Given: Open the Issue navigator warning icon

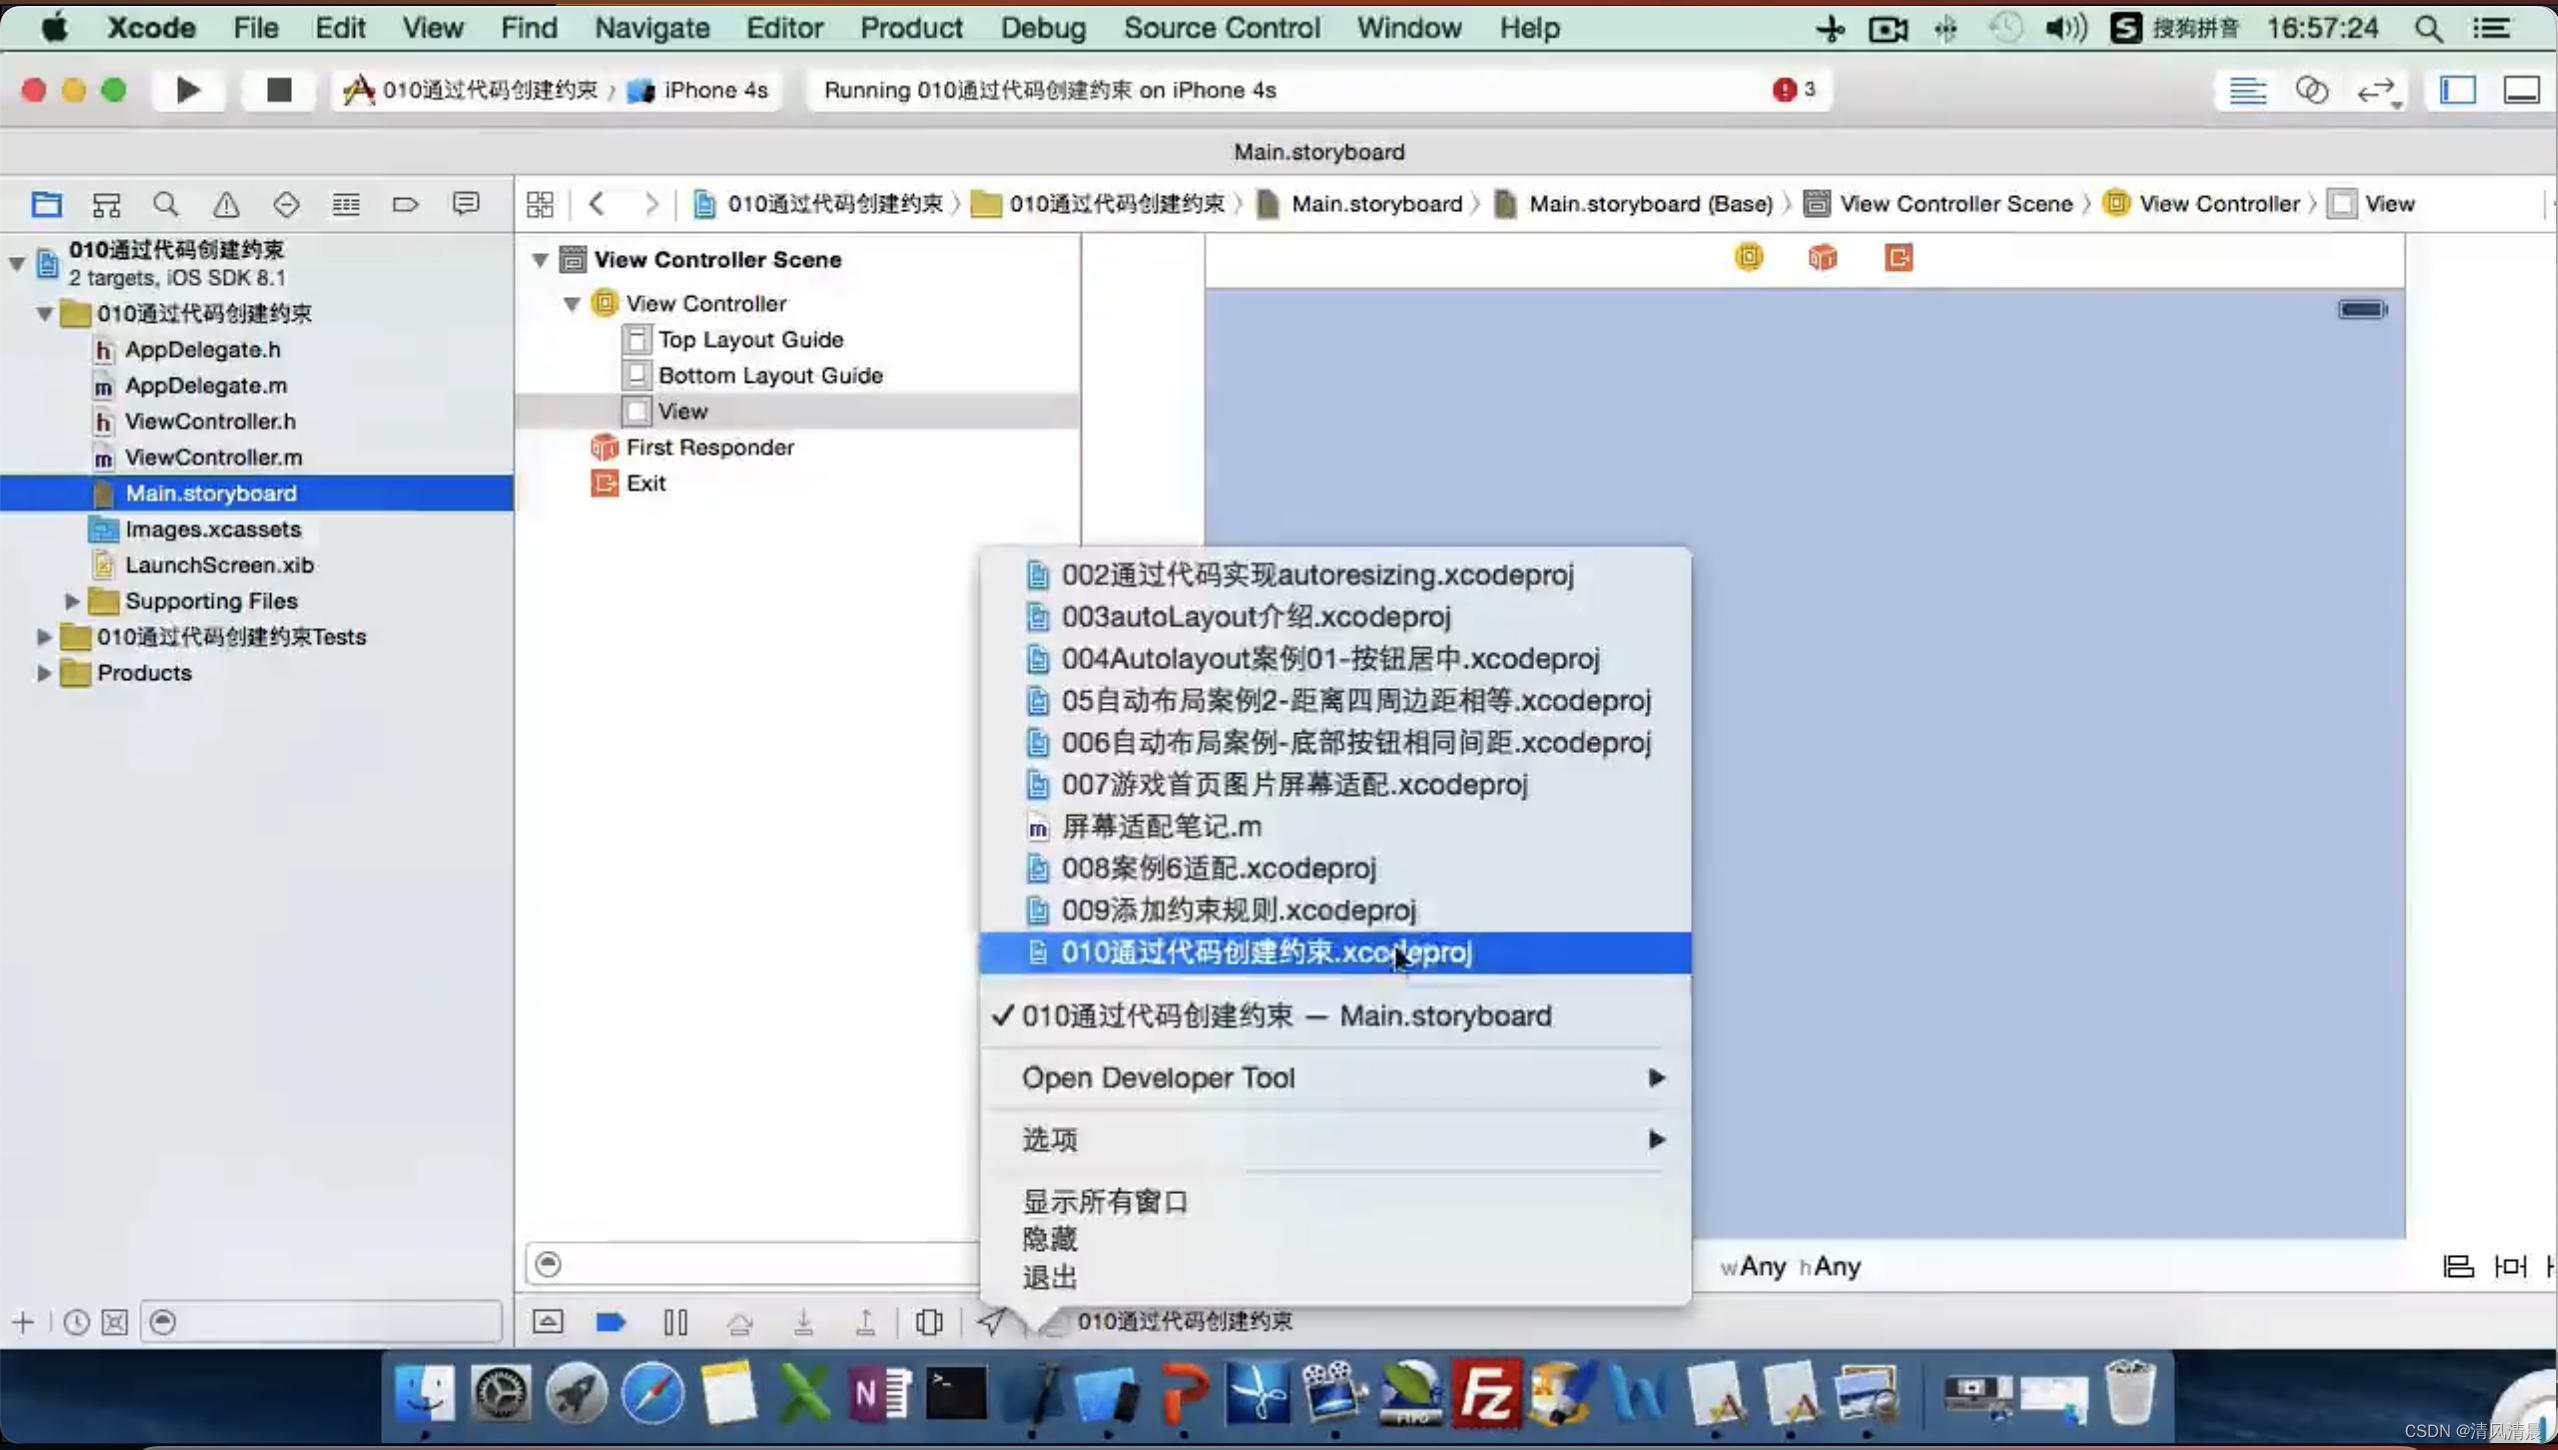Looking at the screenshot, I should (x=226, y=204).
